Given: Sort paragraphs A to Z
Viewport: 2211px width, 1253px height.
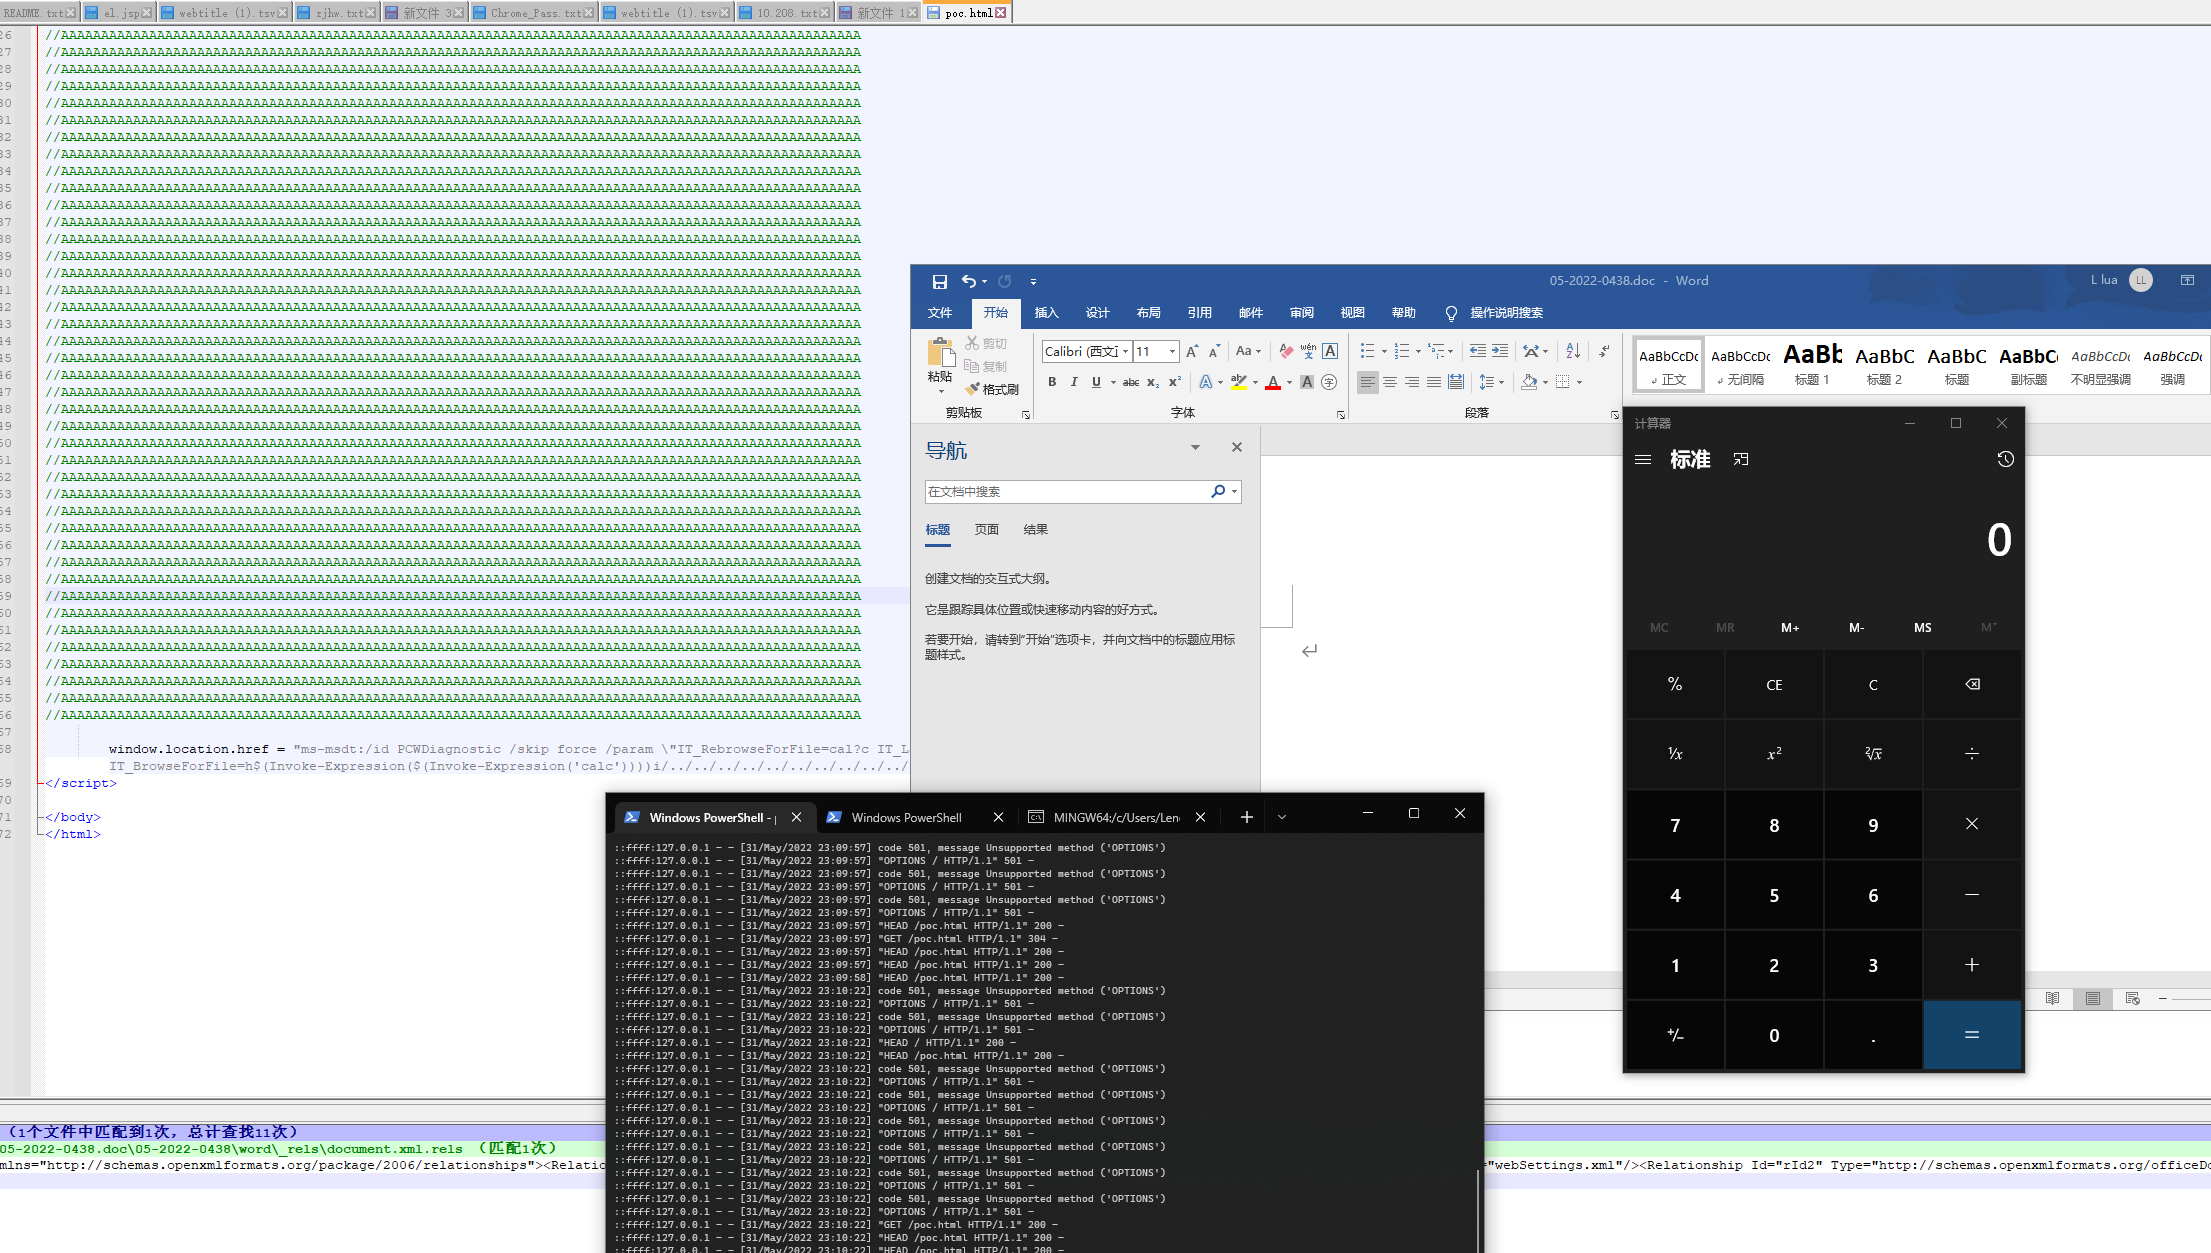Looking at the screenshot, I should pos(1573,351).
